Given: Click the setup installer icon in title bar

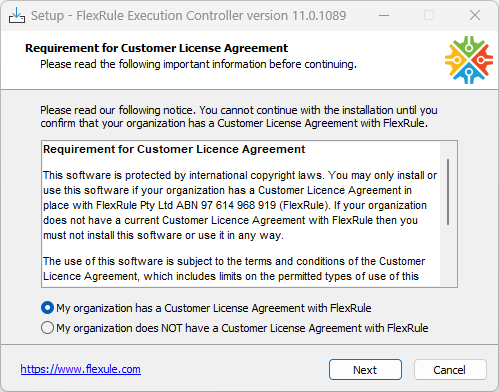Looking at the screenshot, I should [x=17, y=15].
